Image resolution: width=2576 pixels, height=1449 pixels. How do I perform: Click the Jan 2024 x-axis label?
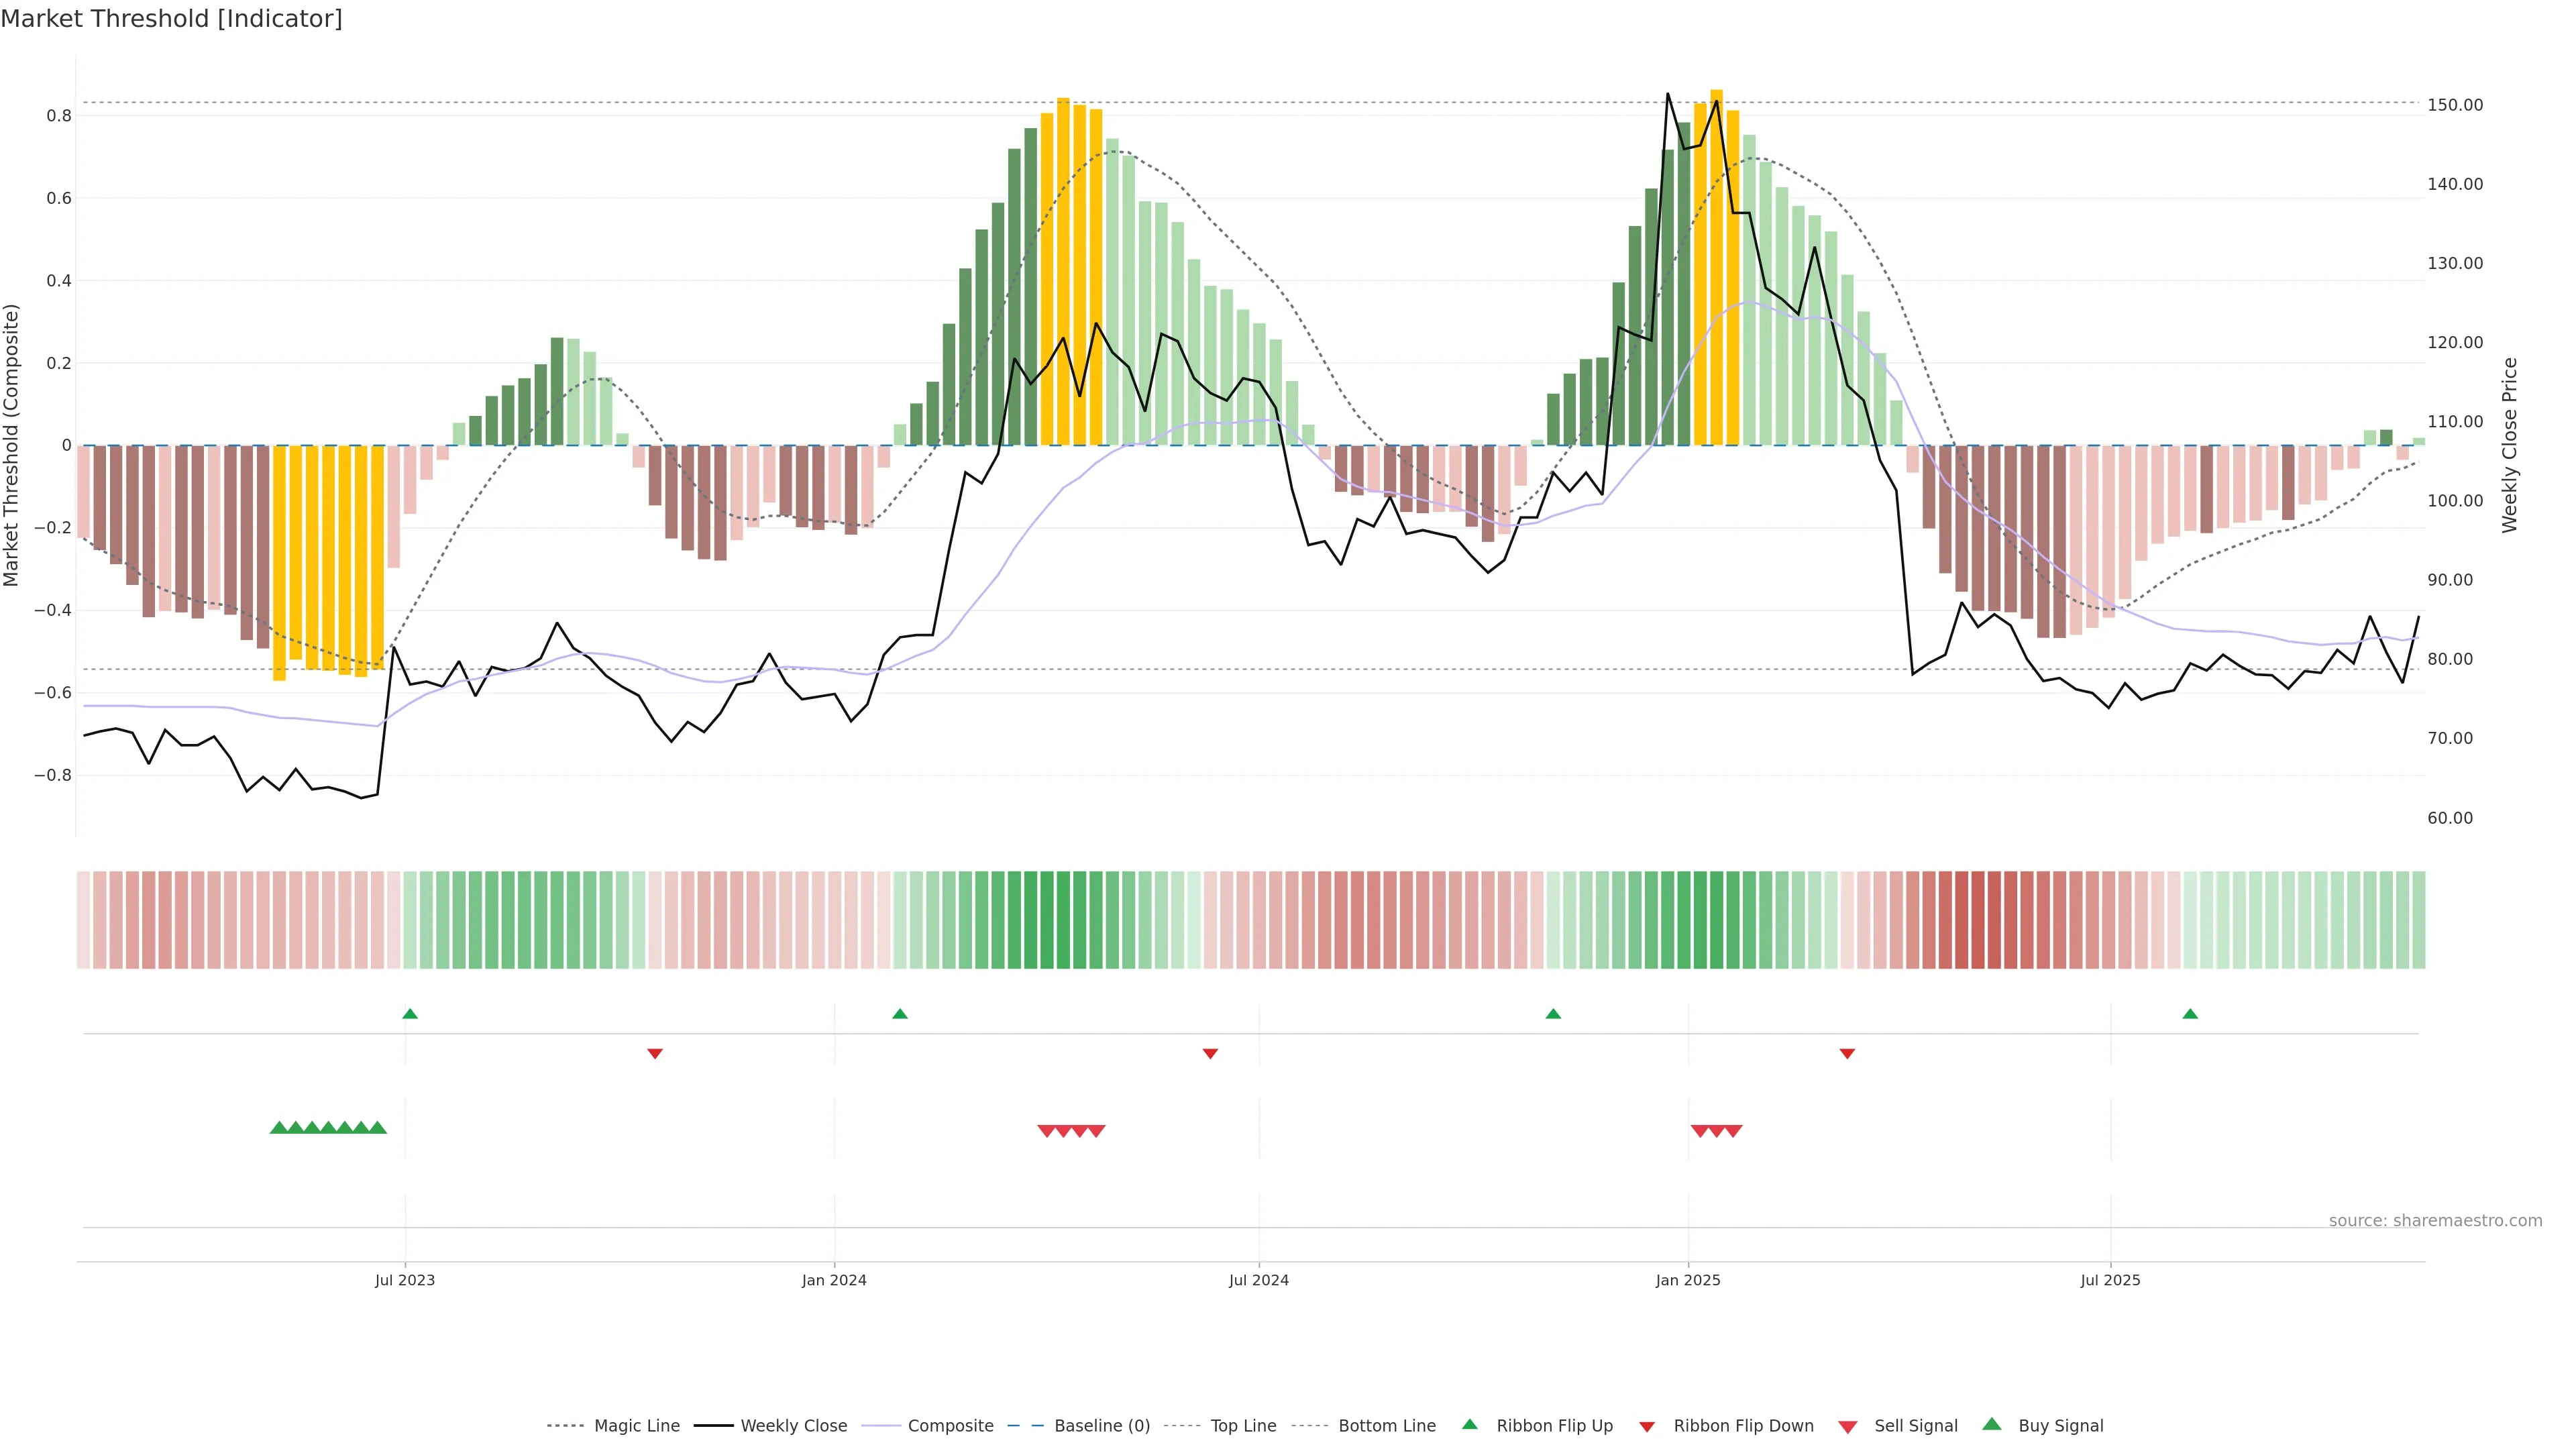pos(834,1280)
